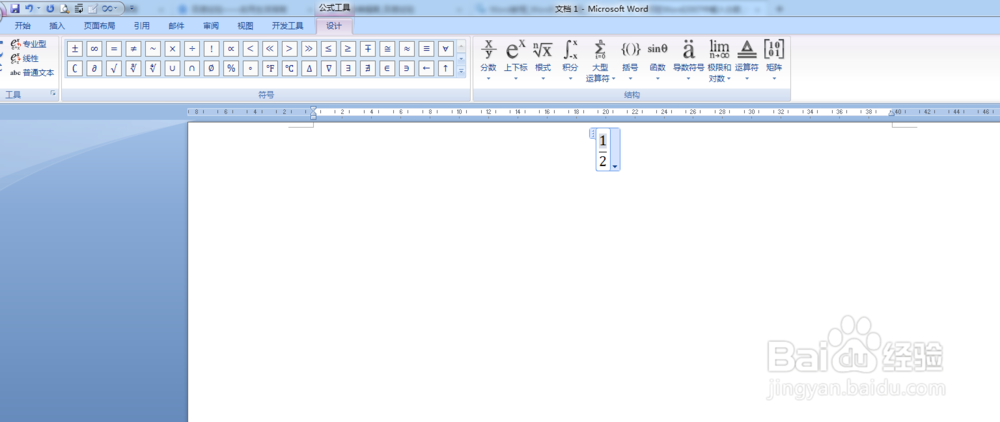Insert the minus-plus (∓) symbol

367,48
